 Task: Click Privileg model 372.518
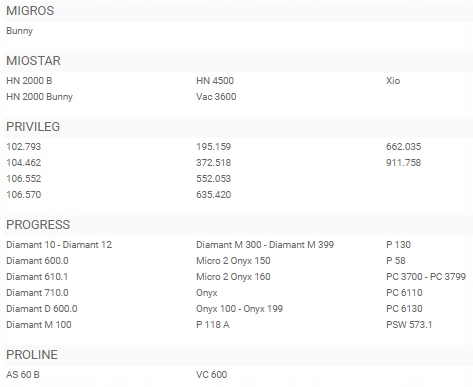pyautogui.click(x=214, y=163)
